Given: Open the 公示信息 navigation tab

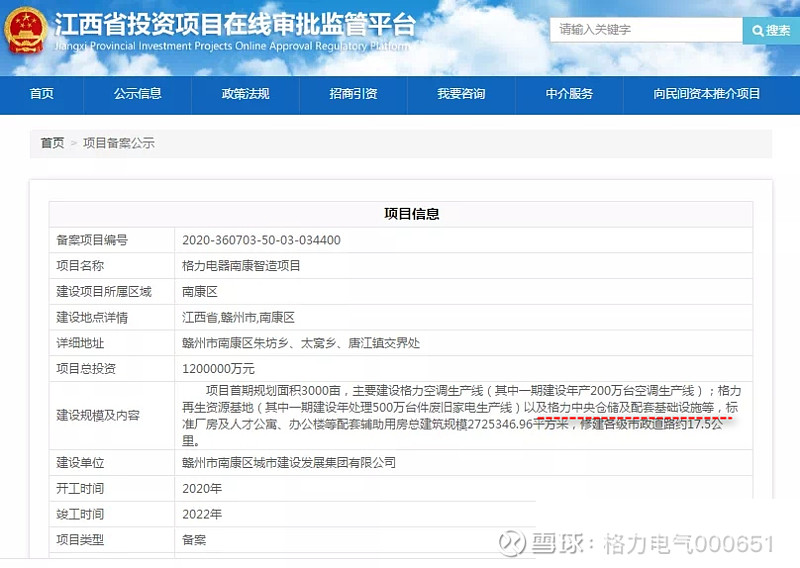Looking at the screenshot, I should (137, 94).
